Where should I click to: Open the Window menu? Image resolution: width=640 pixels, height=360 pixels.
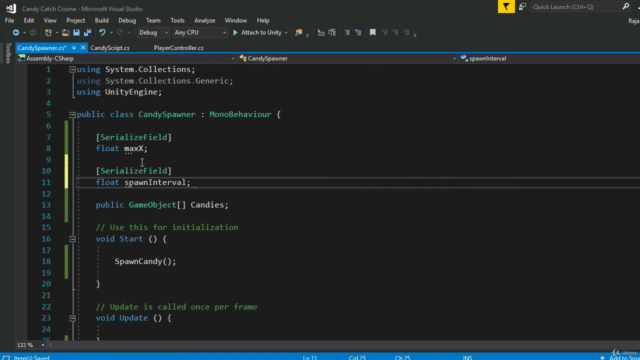click(x=236, y=20)
